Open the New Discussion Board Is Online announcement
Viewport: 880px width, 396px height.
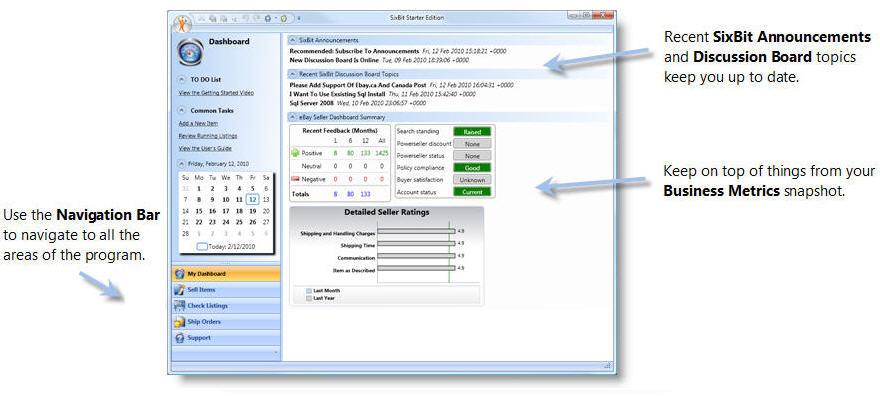pos(334,60)
